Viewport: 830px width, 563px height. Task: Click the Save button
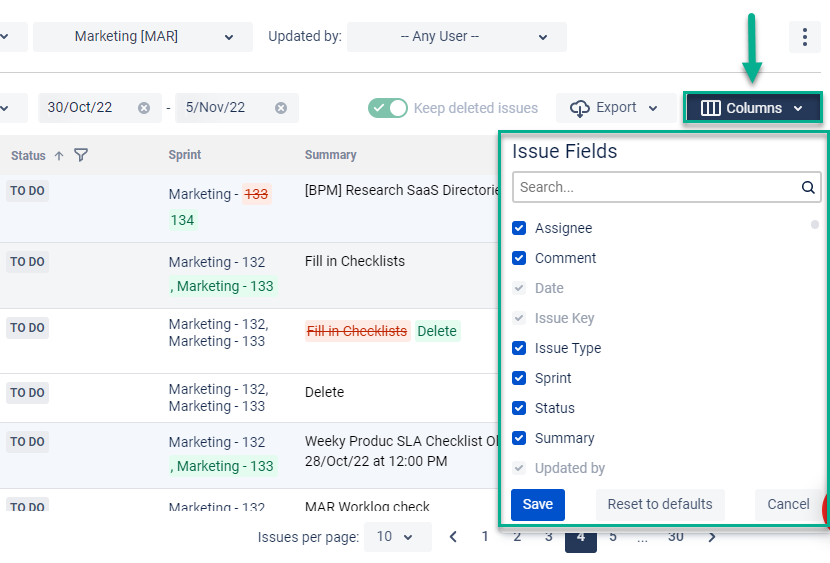click(538, 505)
